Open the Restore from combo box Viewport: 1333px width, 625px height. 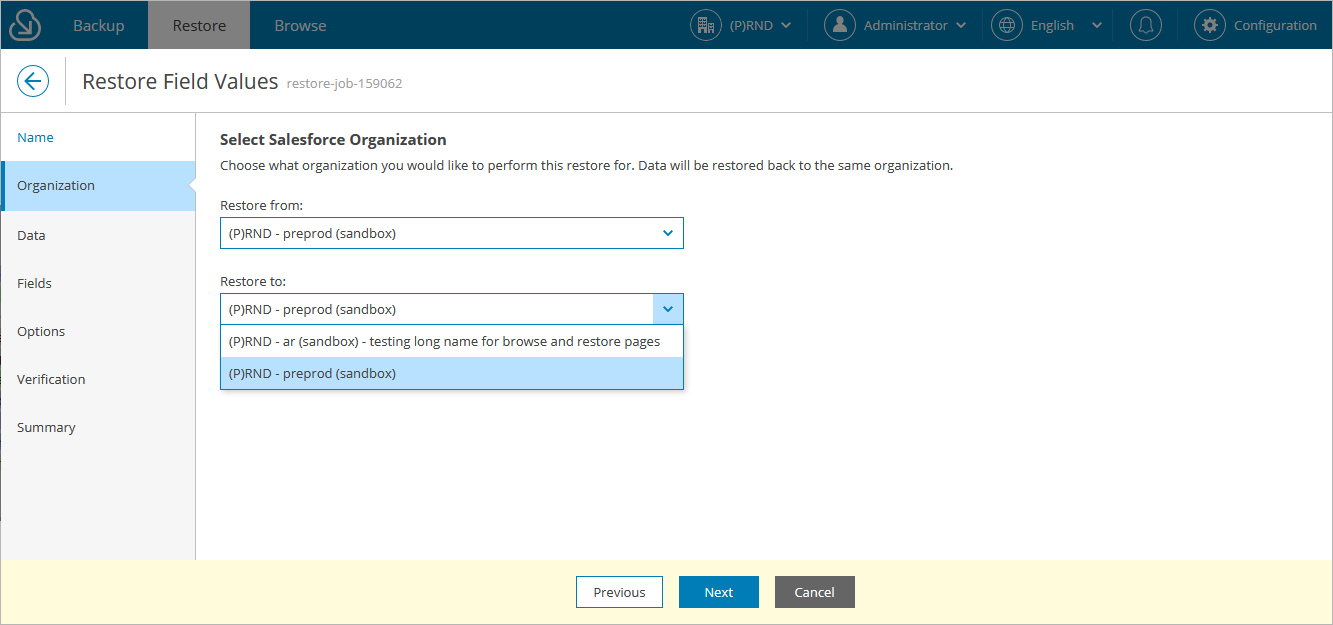452,233
